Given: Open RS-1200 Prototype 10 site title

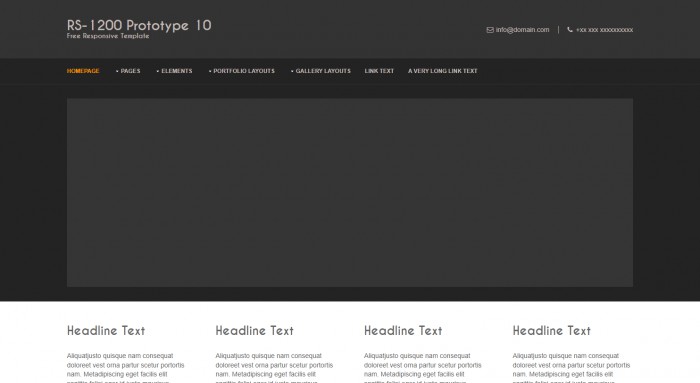Looking at the screenshot, I should point(139,25).
